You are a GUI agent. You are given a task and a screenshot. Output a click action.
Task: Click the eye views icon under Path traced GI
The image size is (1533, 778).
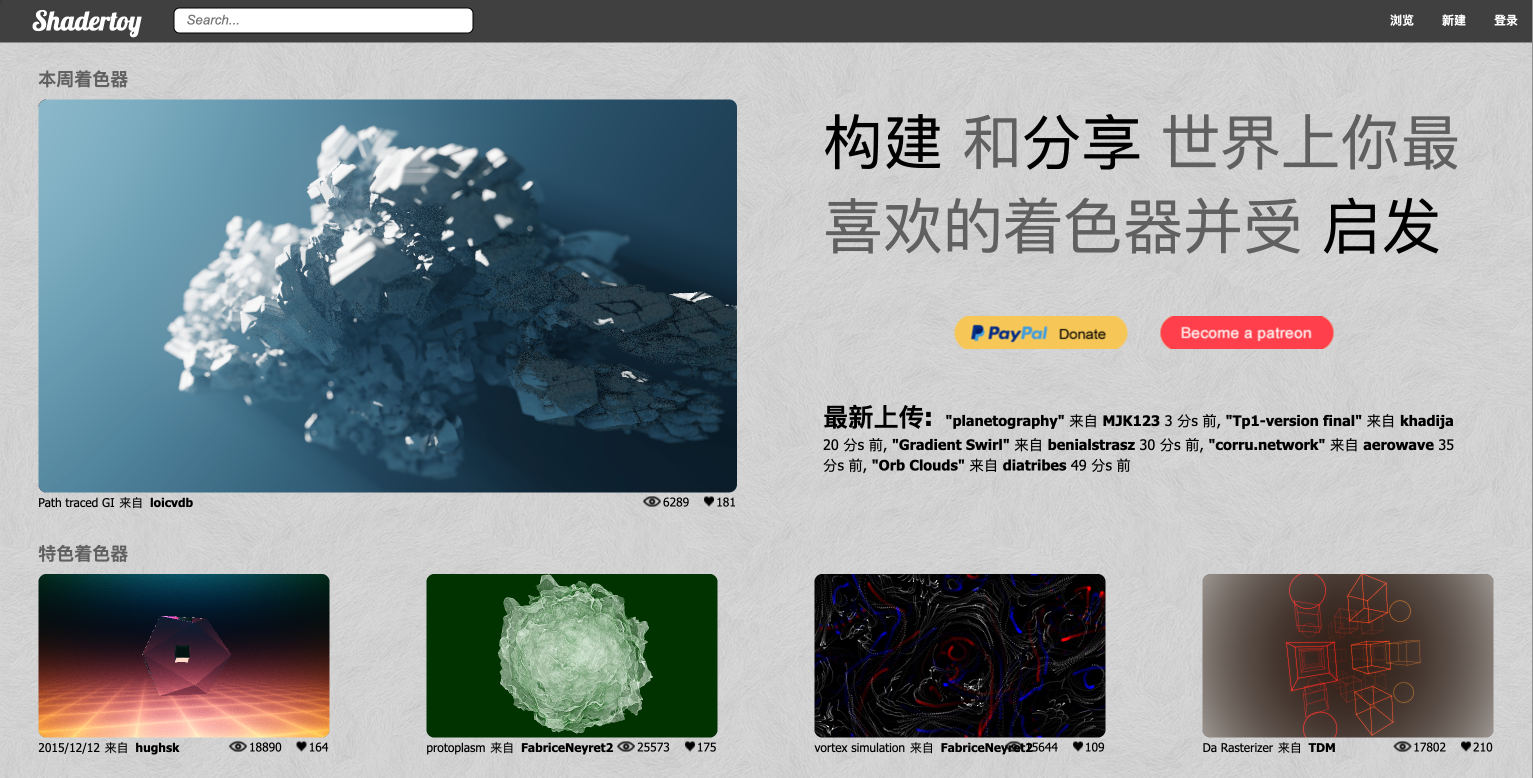652,502
